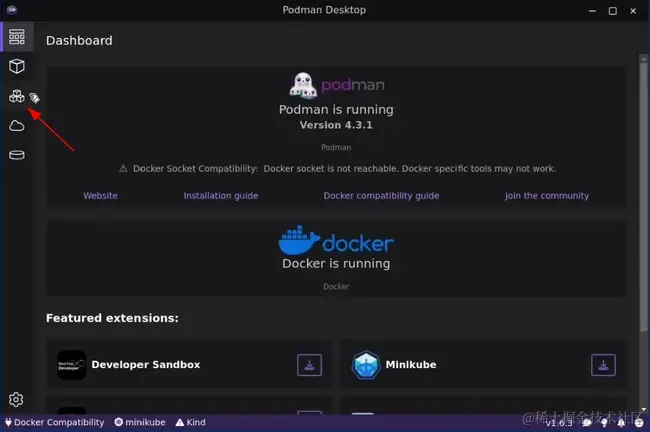The height and width of the screenshot is (432, 650).
Task: Click the scrollbar down arrow
Action: [x=643, y=410]
